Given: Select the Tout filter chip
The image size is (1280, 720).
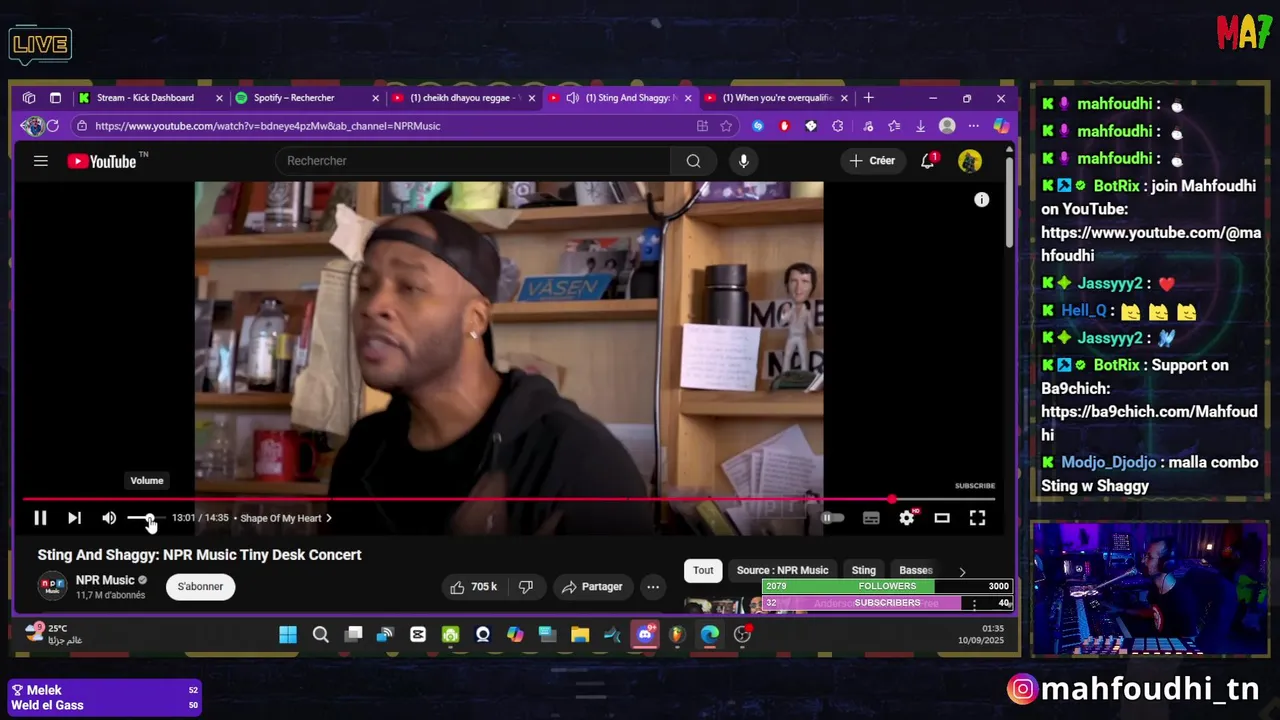Looking at the screenshot, I should (704, 571).
